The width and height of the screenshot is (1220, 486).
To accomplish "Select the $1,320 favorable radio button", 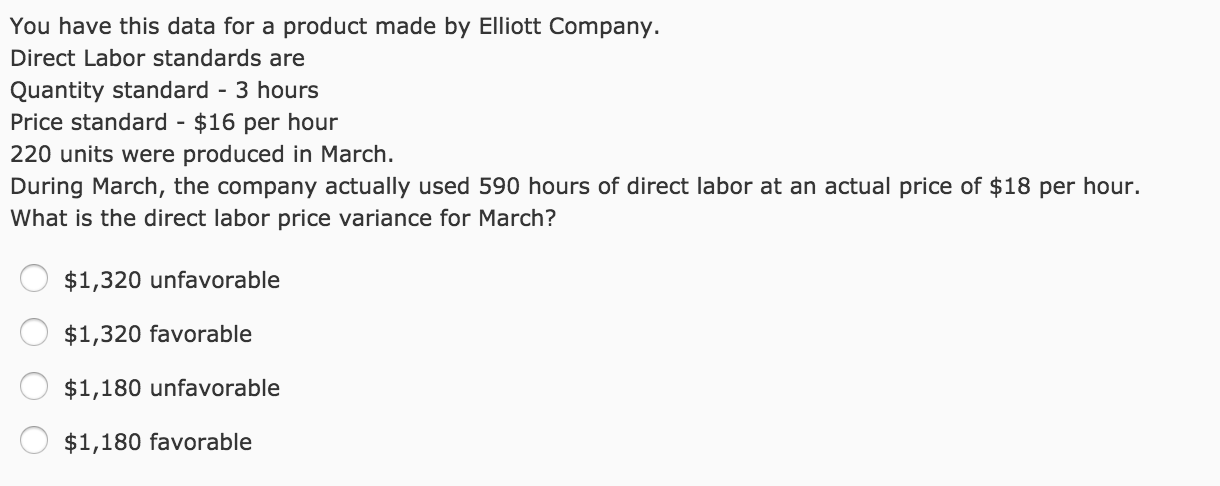I will pos(35,334).
